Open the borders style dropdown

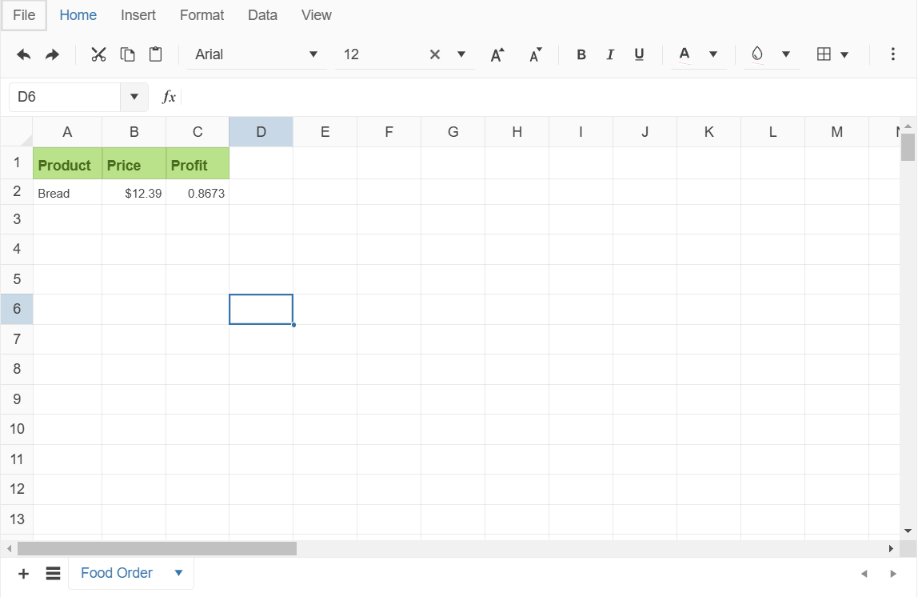click(x=846, y=55)
